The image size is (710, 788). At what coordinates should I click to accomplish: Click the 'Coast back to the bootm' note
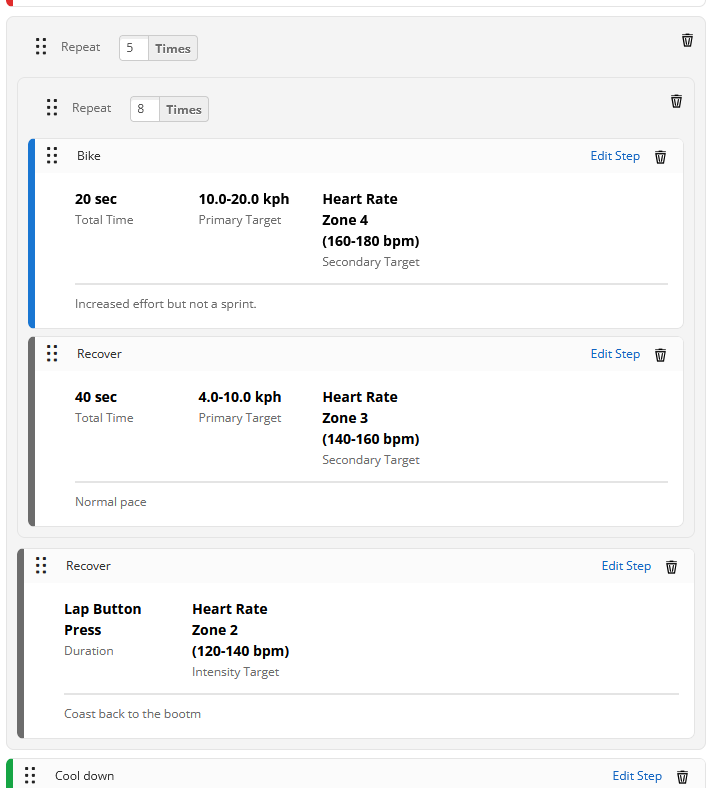[x=132, y=714]
